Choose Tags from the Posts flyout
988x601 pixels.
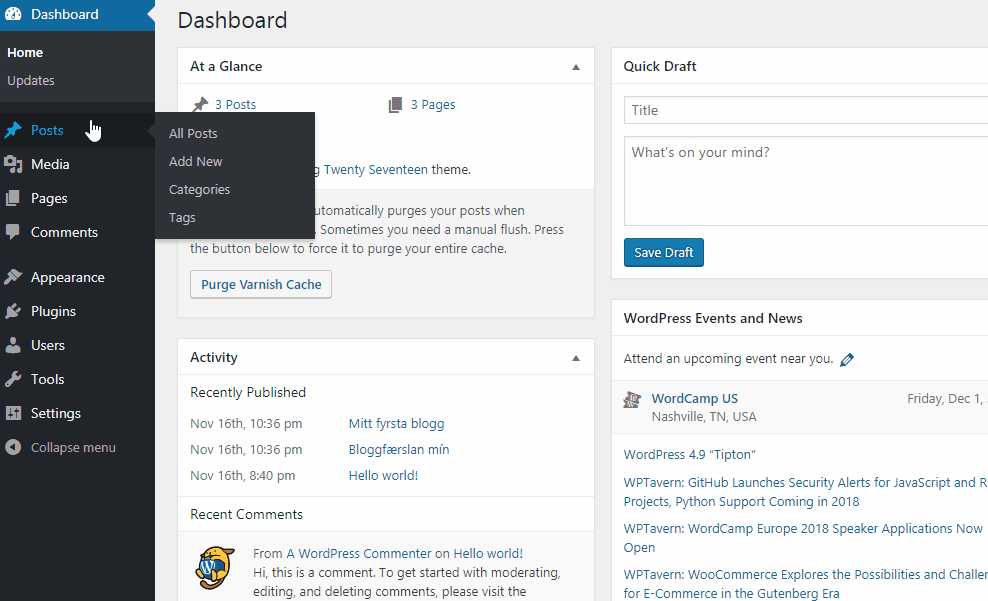(x=182, y=217)
